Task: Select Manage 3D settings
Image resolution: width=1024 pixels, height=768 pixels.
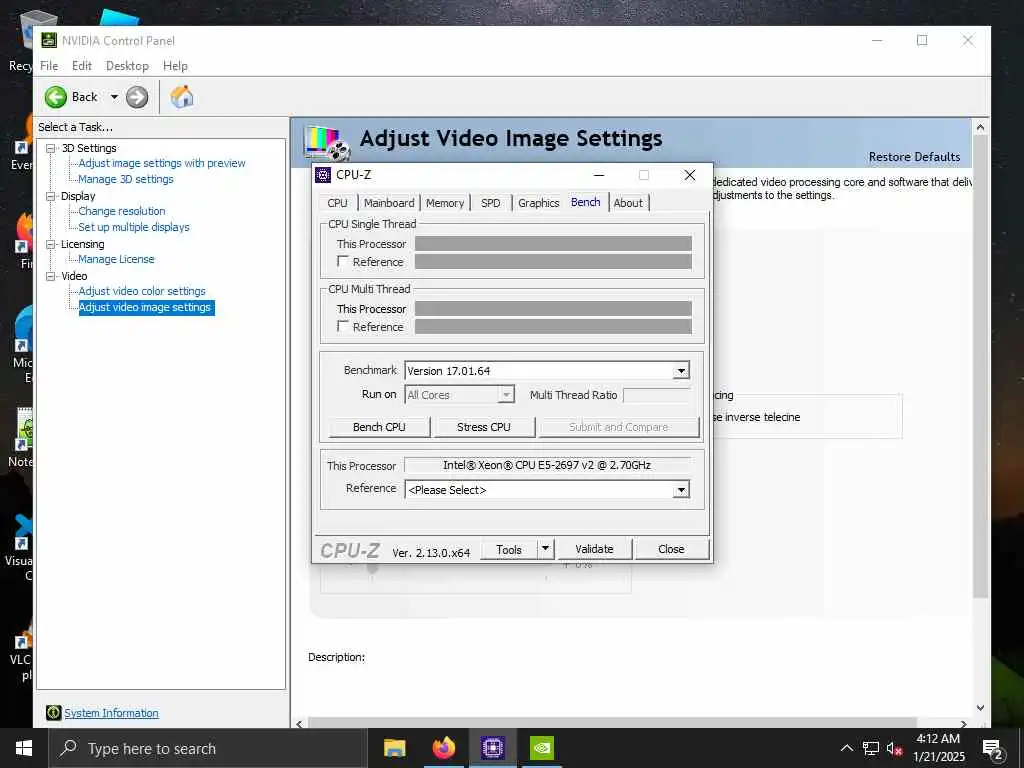Action: pyautogui.click(x=126, y=179)
